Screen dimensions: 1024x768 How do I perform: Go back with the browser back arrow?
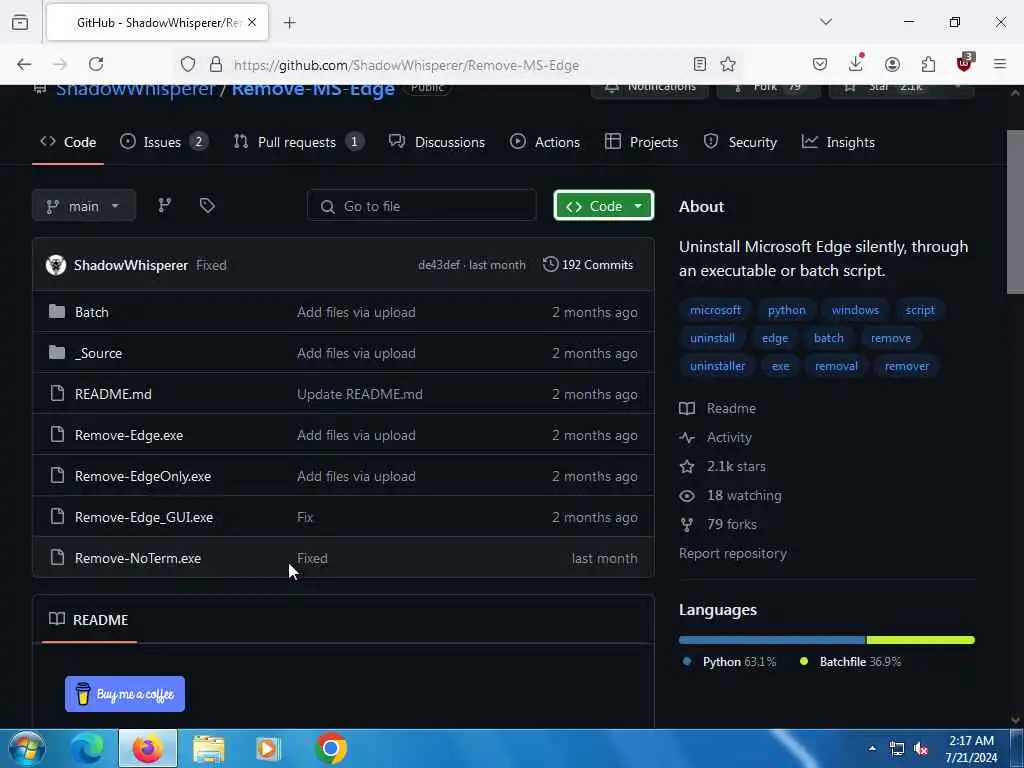click(24, 64)
